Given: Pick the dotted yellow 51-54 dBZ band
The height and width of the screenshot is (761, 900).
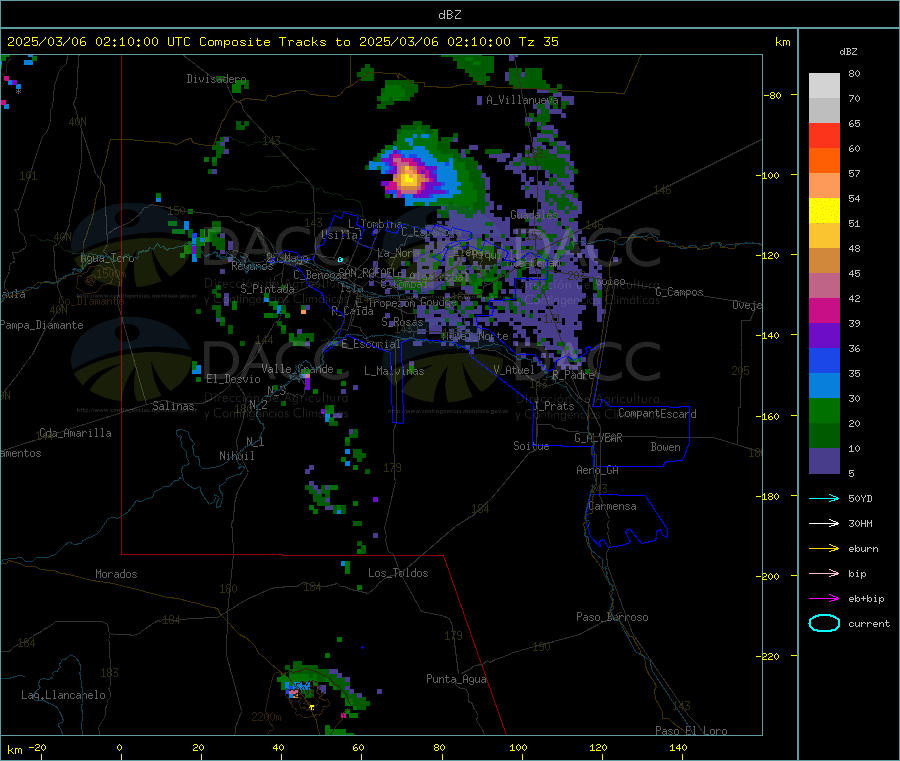Looking at the screenshot, I should (824, 211).
